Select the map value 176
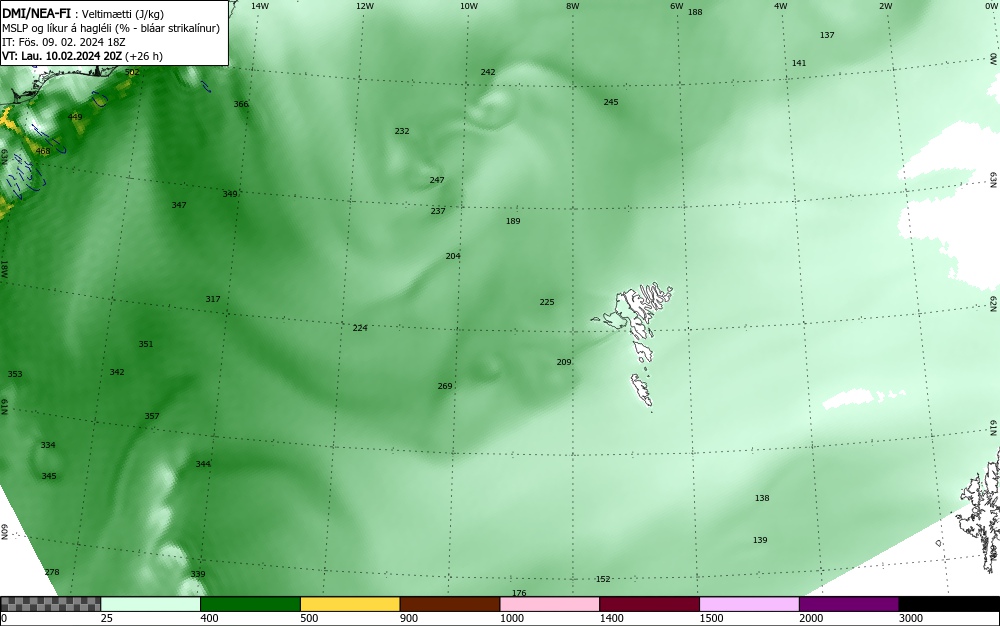The width and height of the screenshot is (1000, 626). point(520,593)
